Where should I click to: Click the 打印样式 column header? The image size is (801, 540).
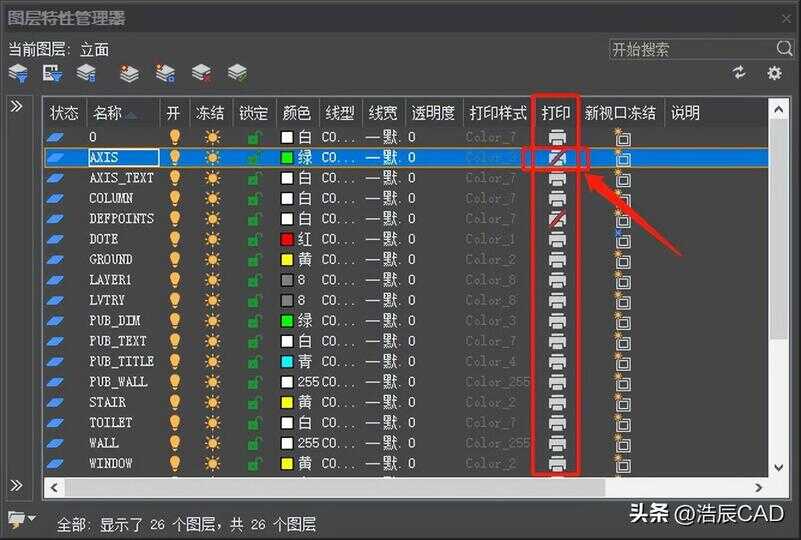tap(497, 113)
